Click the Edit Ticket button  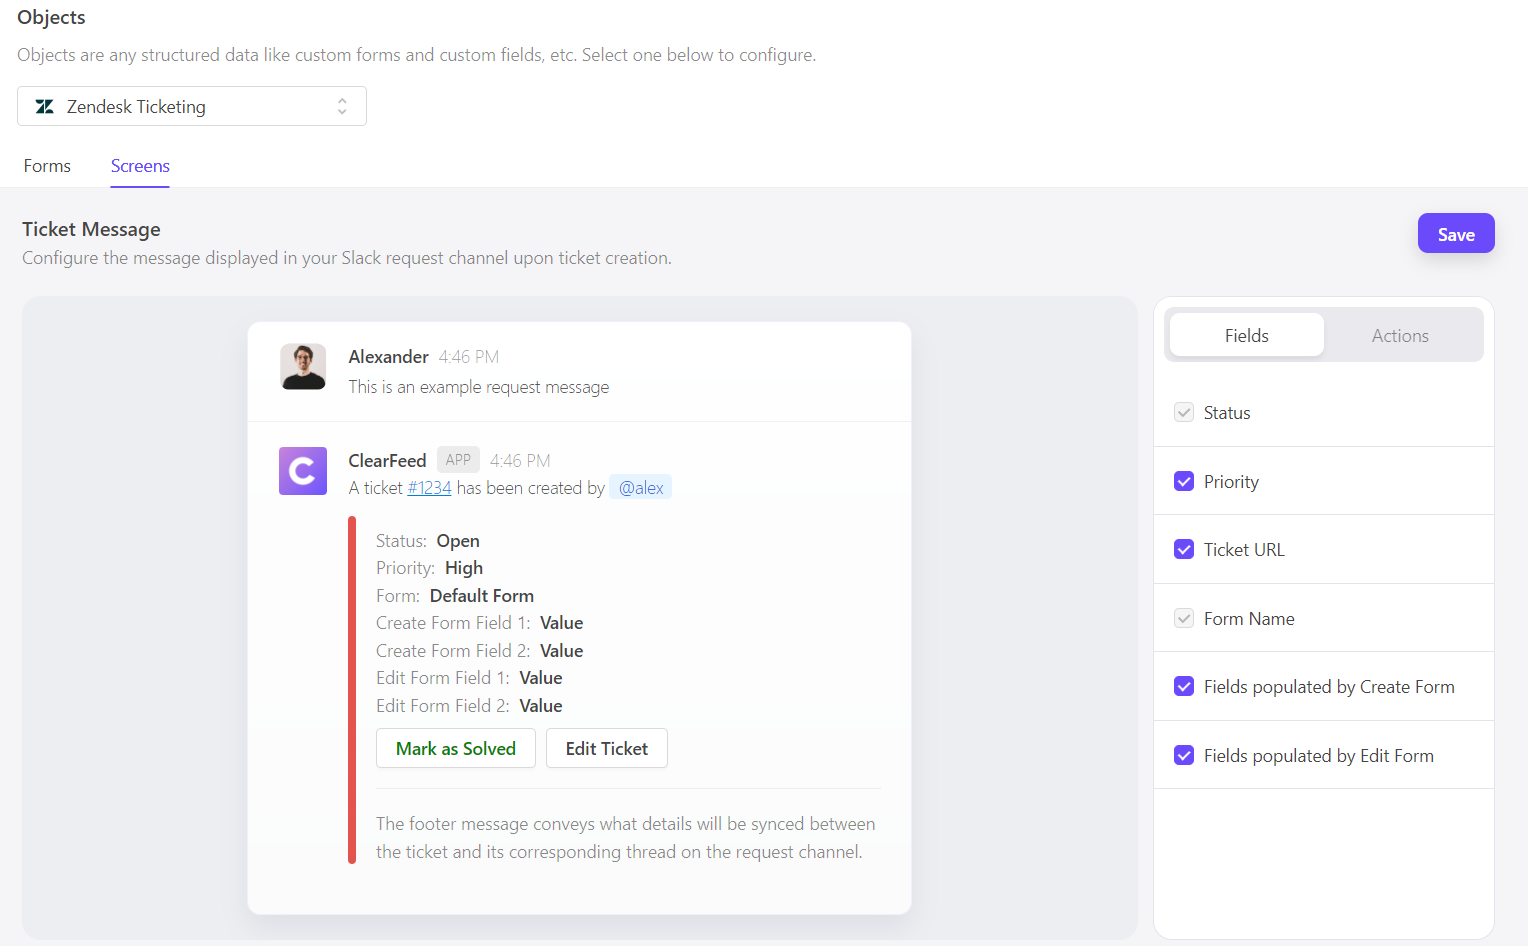(x=606, y=749)
